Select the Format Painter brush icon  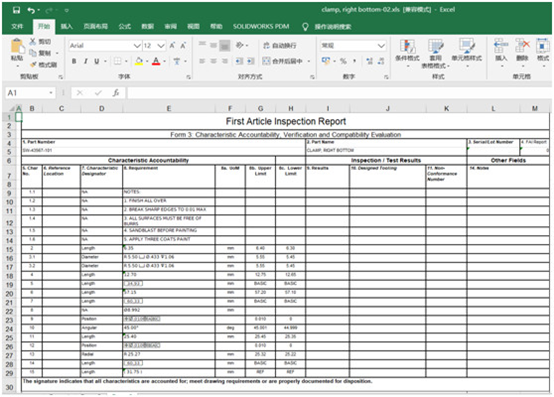tap(34, 65)
